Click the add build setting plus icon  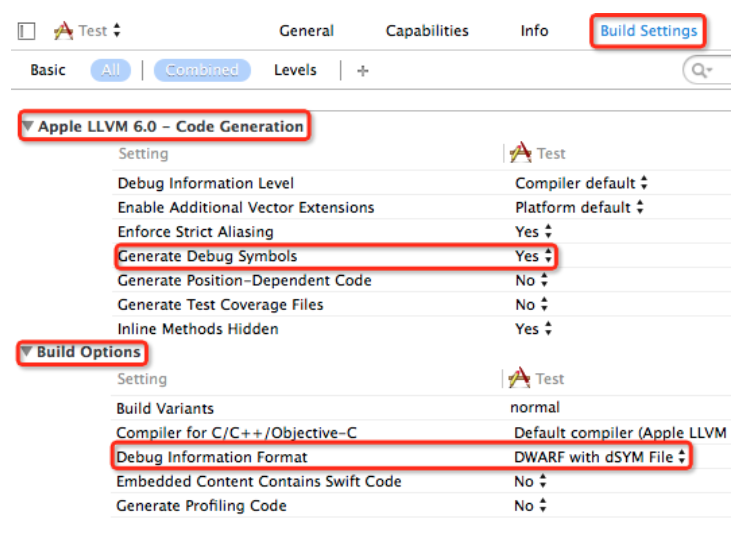(363, 71)
